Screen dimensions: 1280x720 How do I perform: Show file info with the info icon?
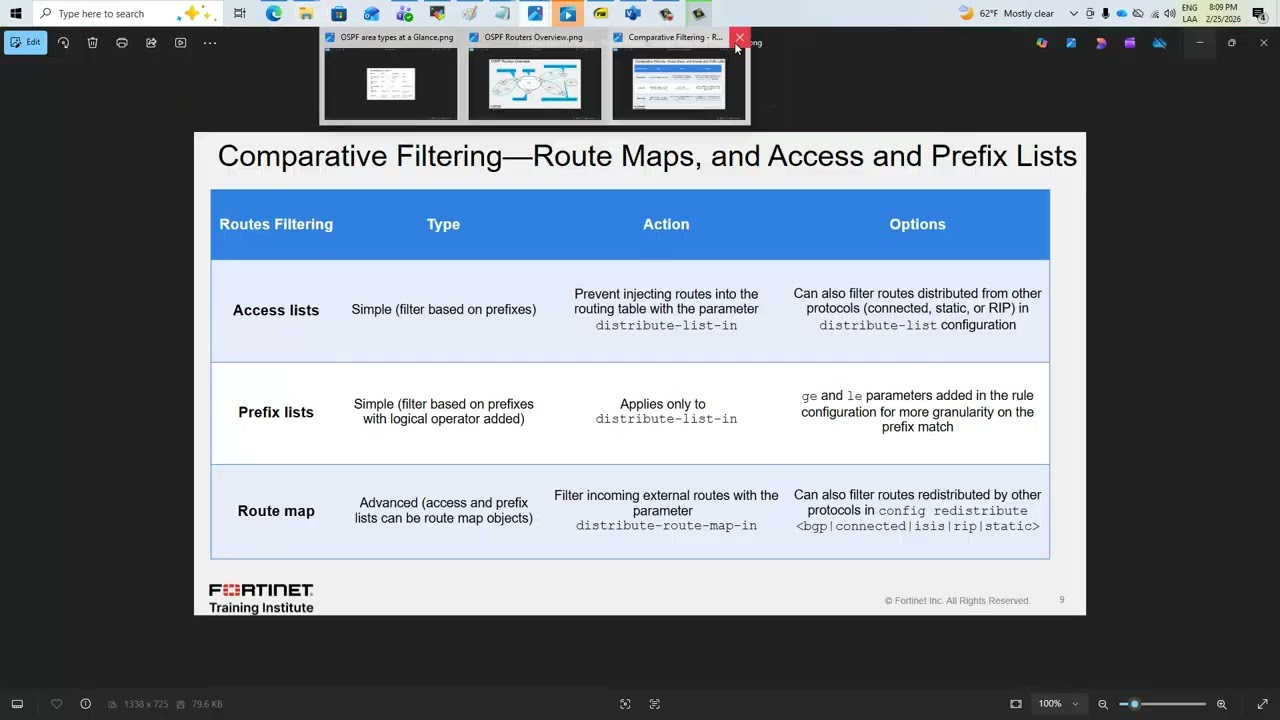[85, 704]
